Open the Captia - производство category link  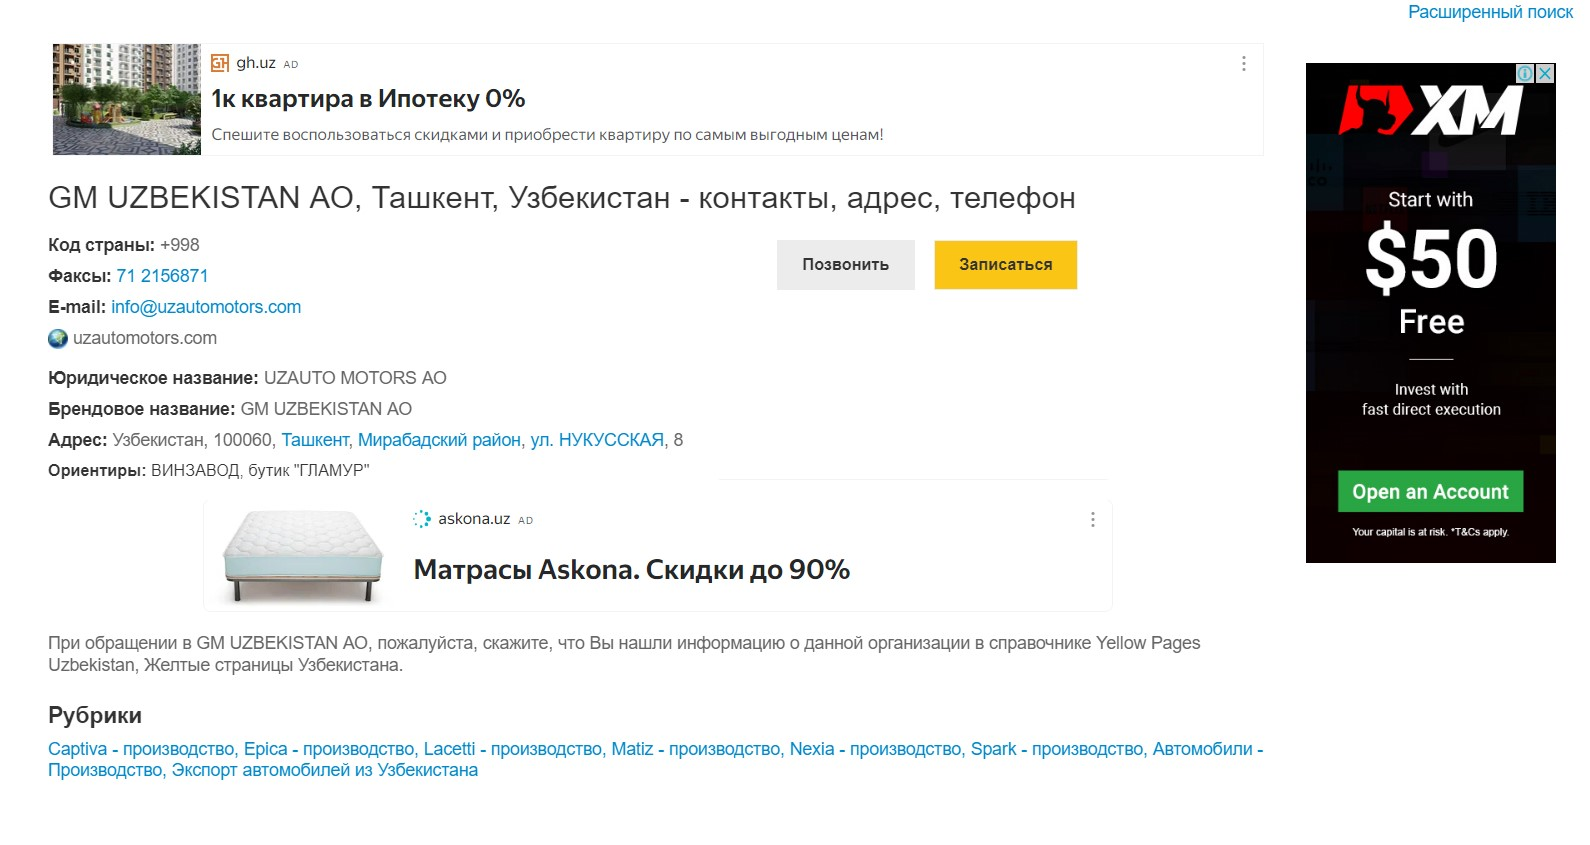142,749
